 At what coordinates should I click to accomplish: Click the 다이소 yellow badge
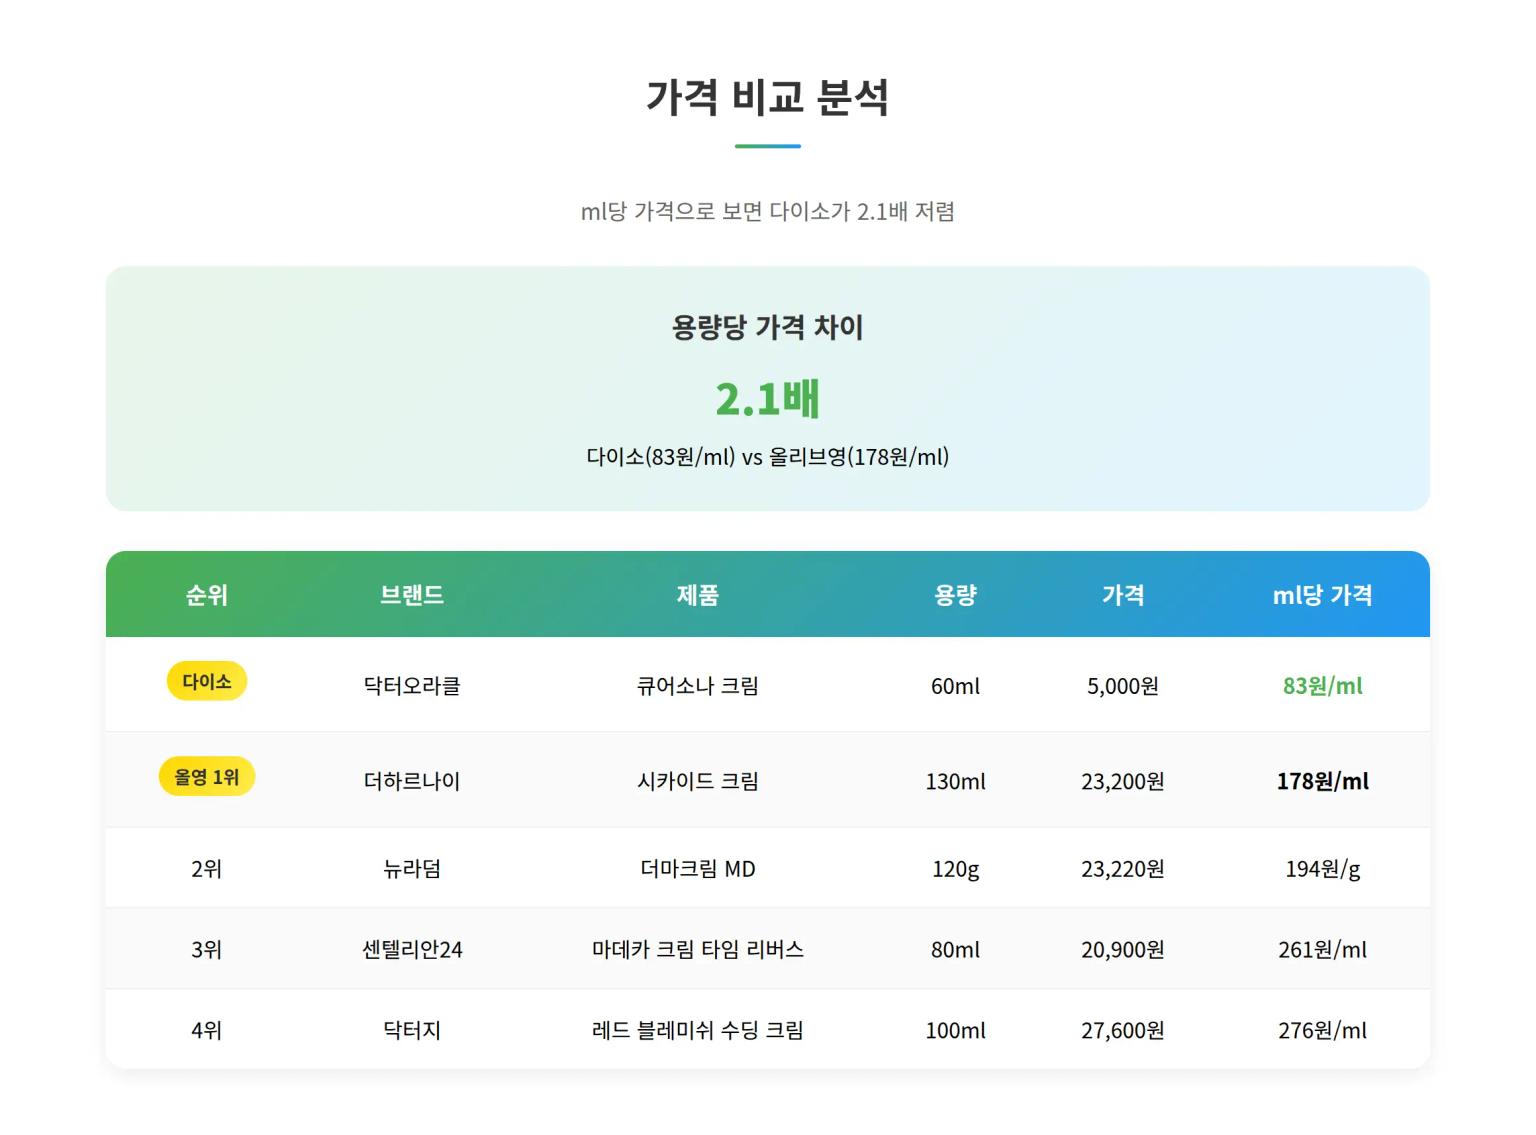(x=206, y=681)
